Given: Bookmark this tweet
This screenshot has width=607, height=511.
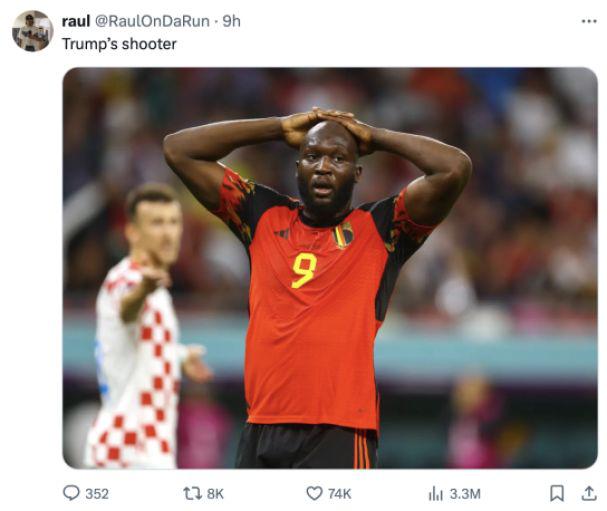Looking at the screenshot, I should coord(557,494).
